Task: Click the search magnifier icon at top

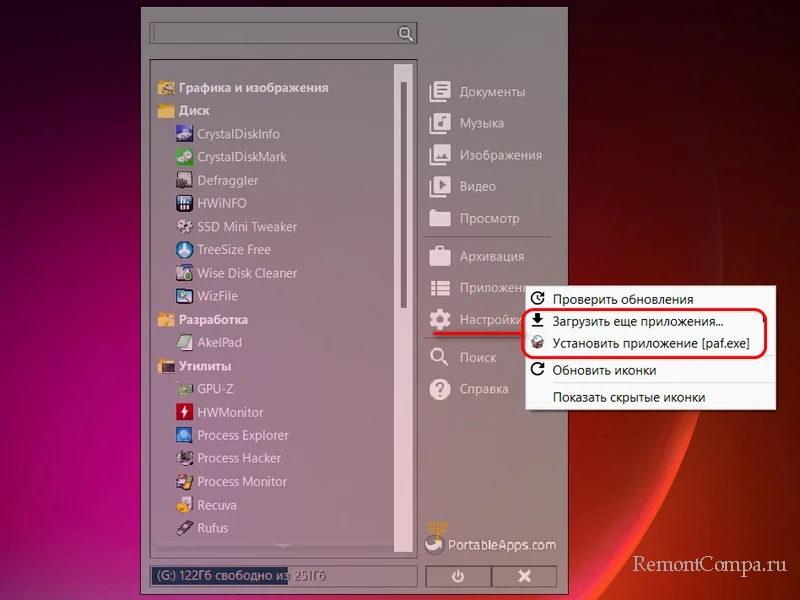Action: 405,34
